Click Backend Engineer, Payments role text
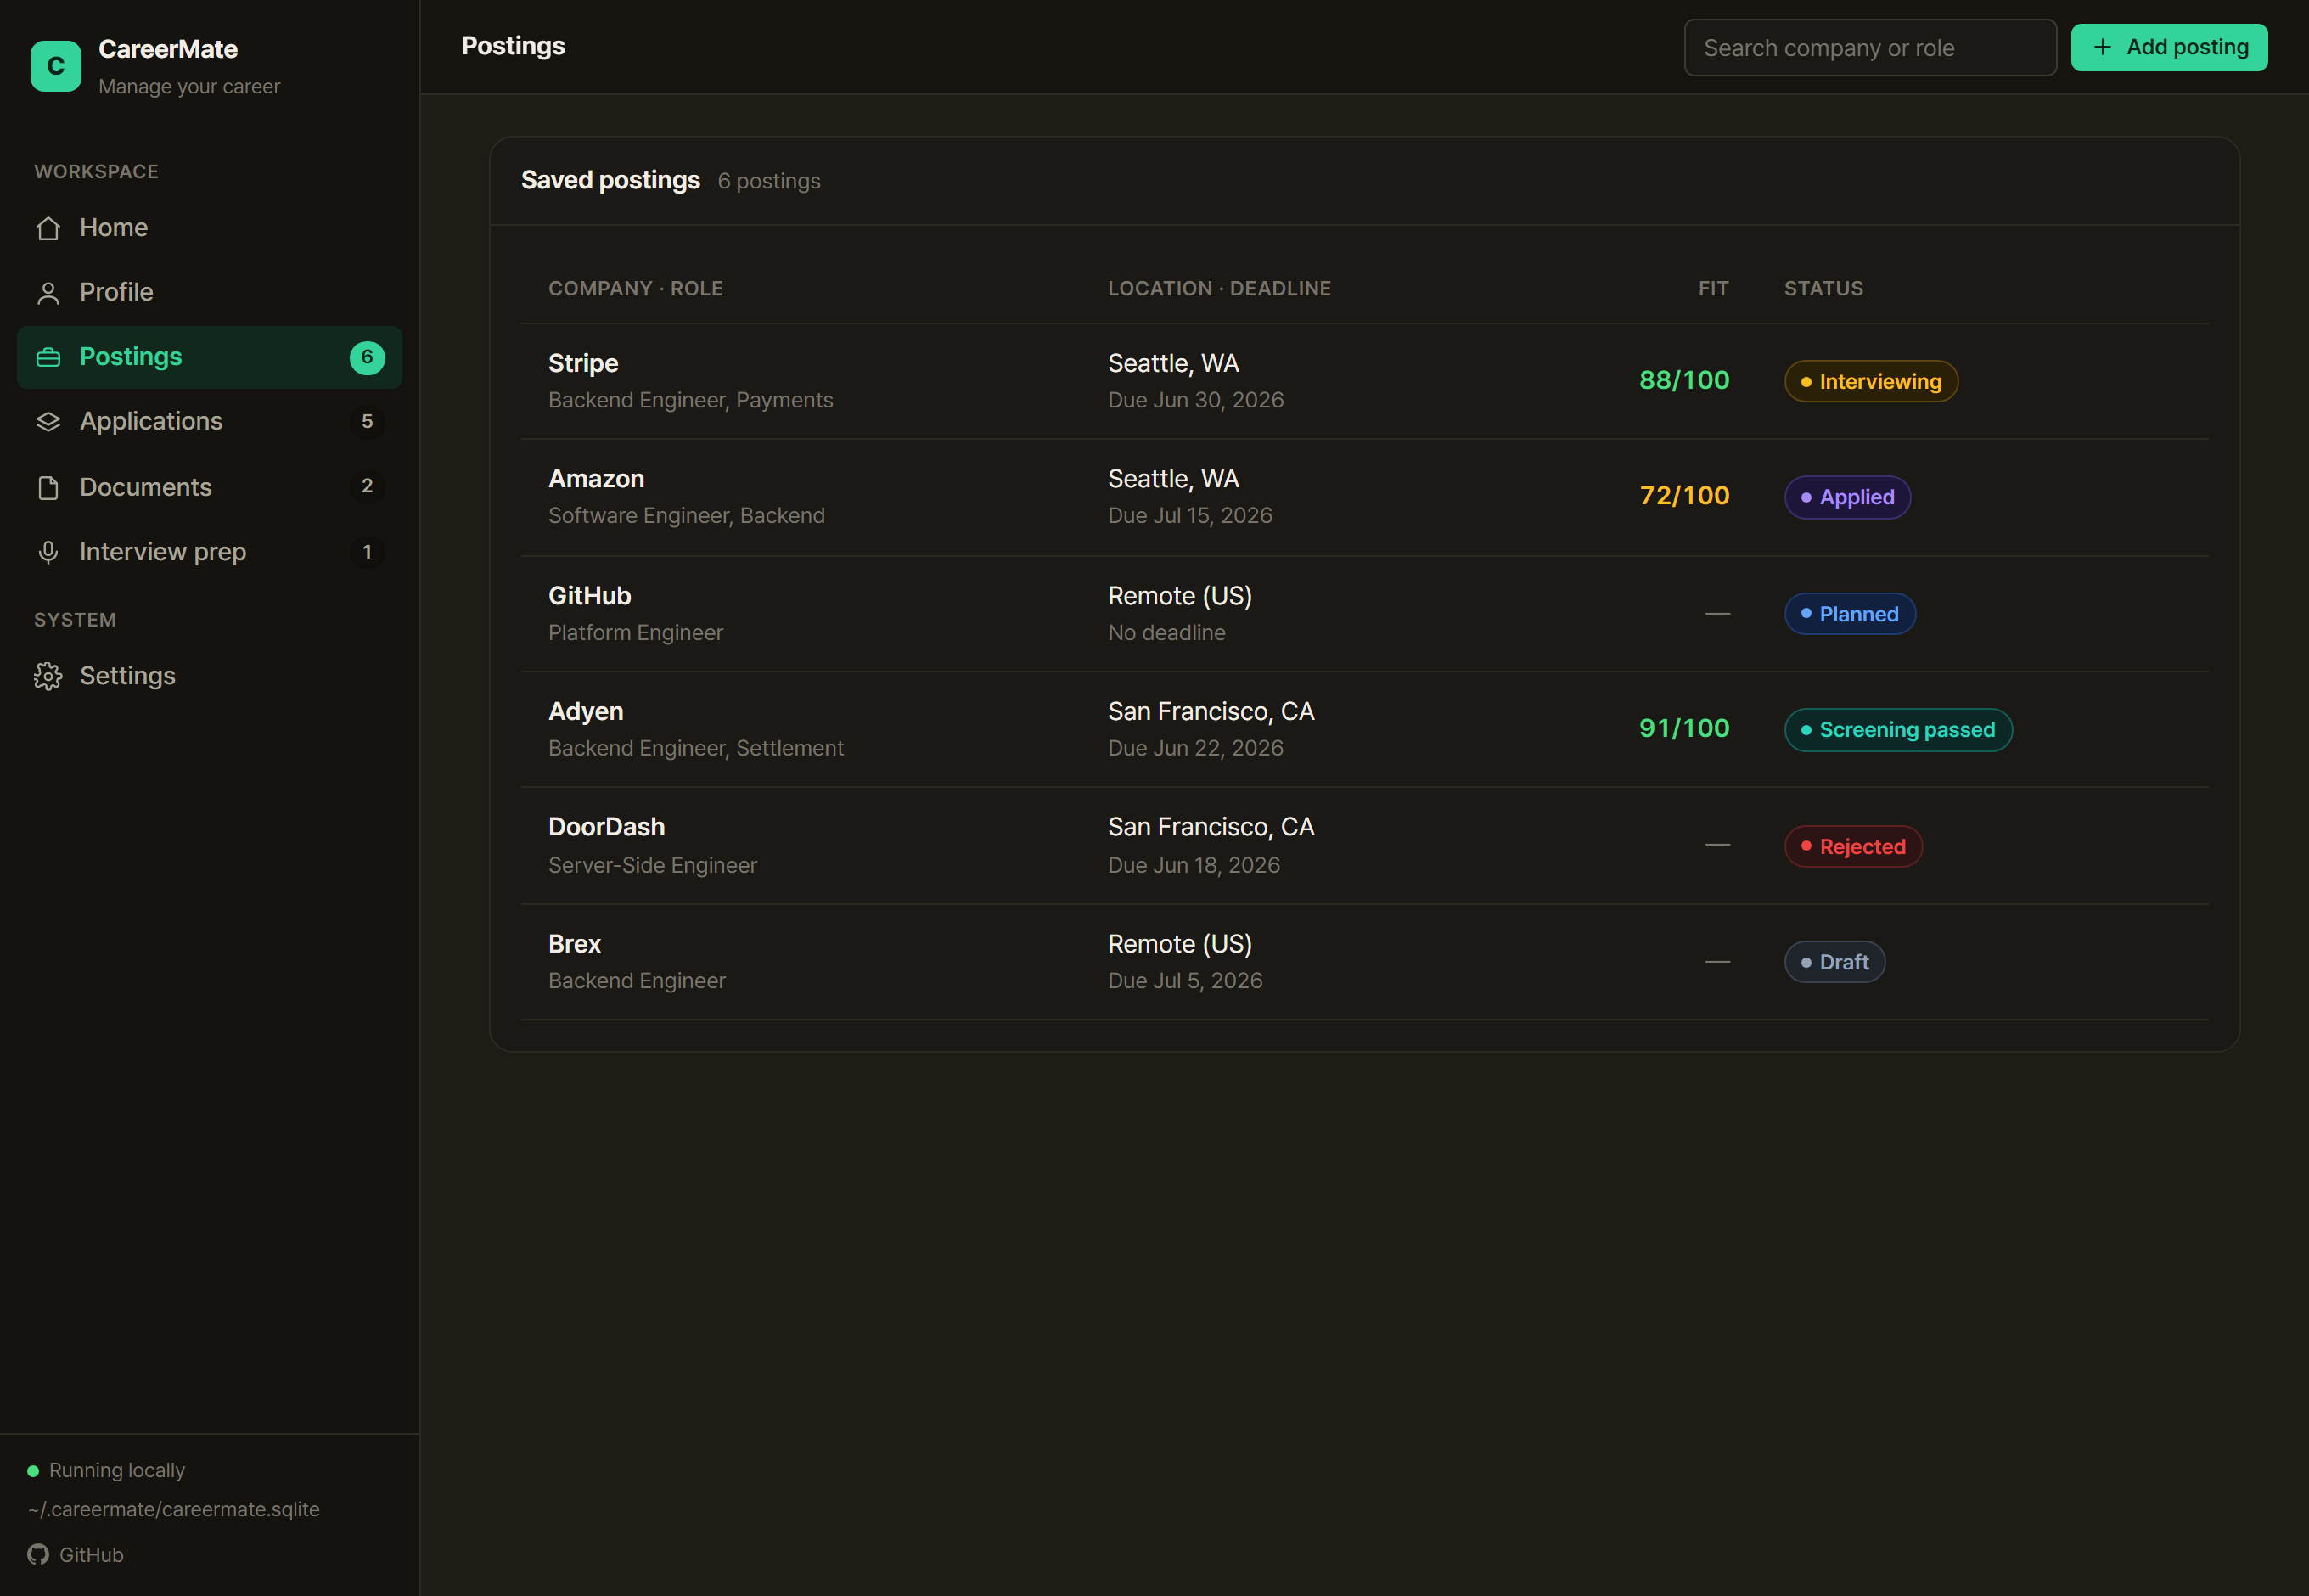The width and height of the screenshot is (2309, 1596). coord(690,400)
